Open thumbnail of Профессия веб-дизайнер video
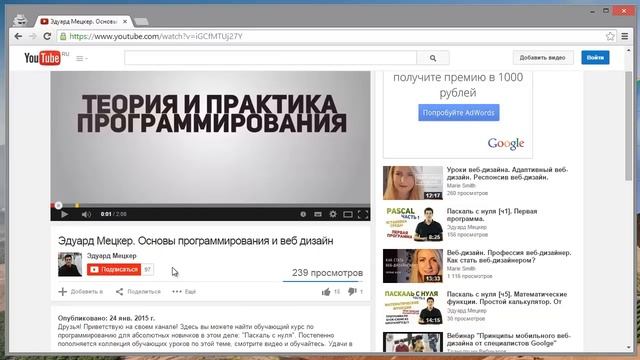Viewport: 640px width, 360px height. [x=413, y=266]
